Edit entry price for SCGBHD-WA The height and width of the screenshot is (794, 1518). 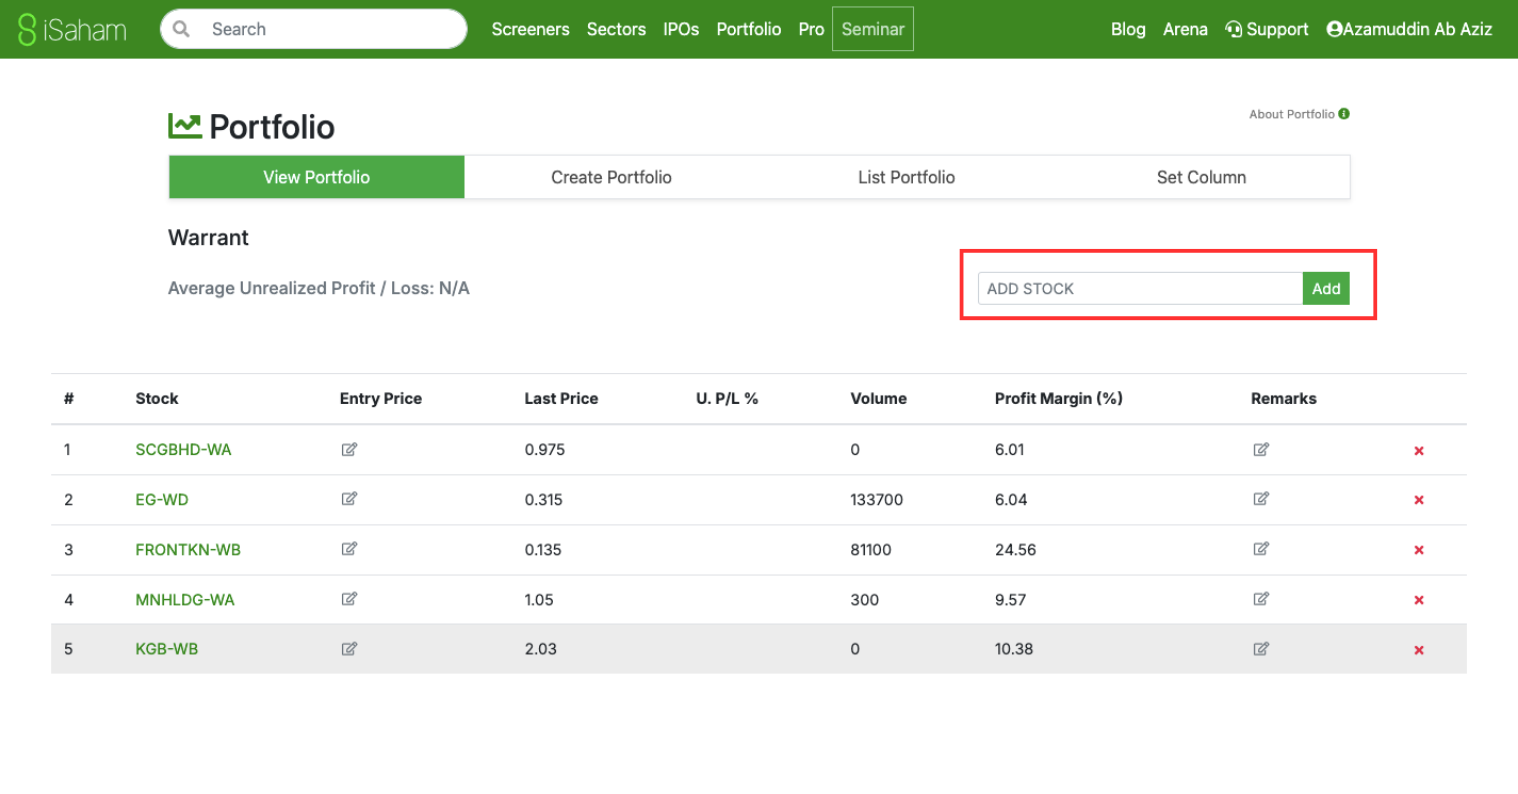click(349, 449)
